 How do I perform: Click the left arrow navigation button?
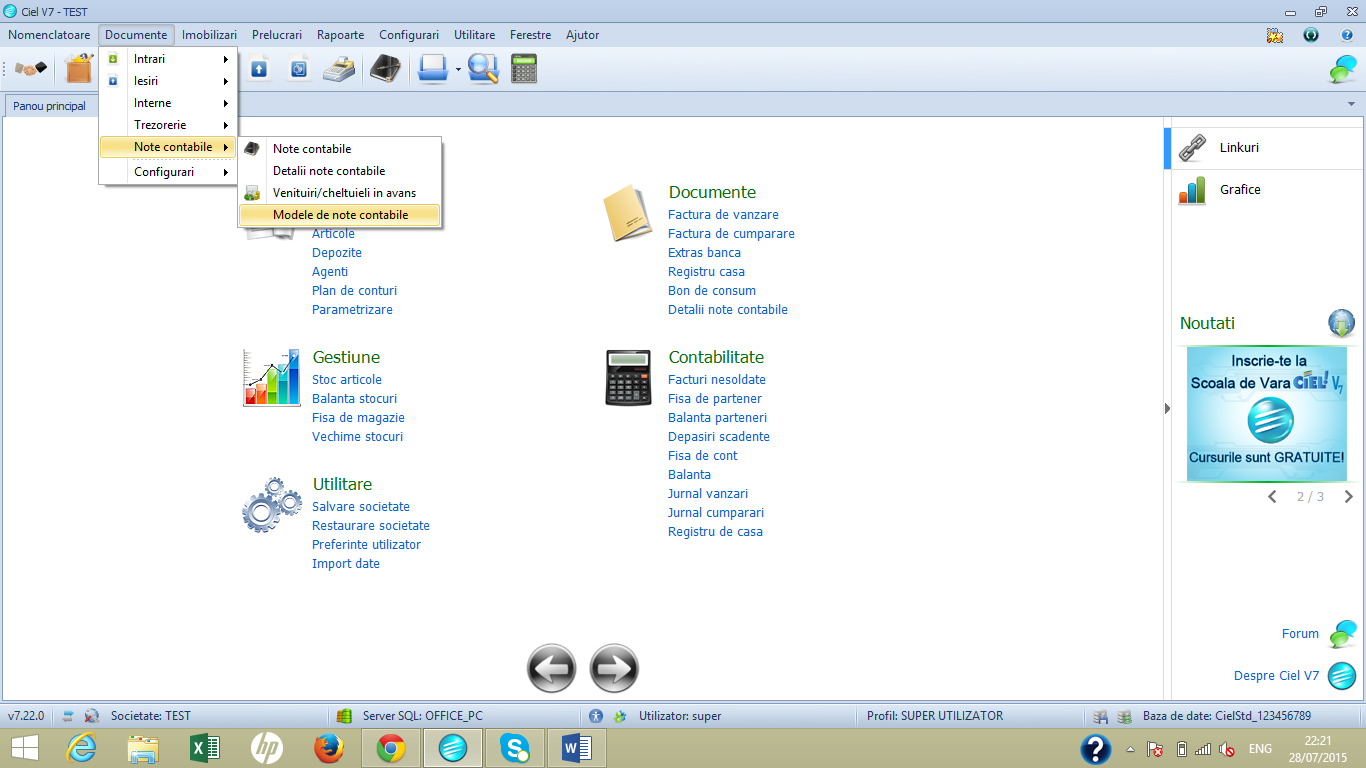pos(552,668)
